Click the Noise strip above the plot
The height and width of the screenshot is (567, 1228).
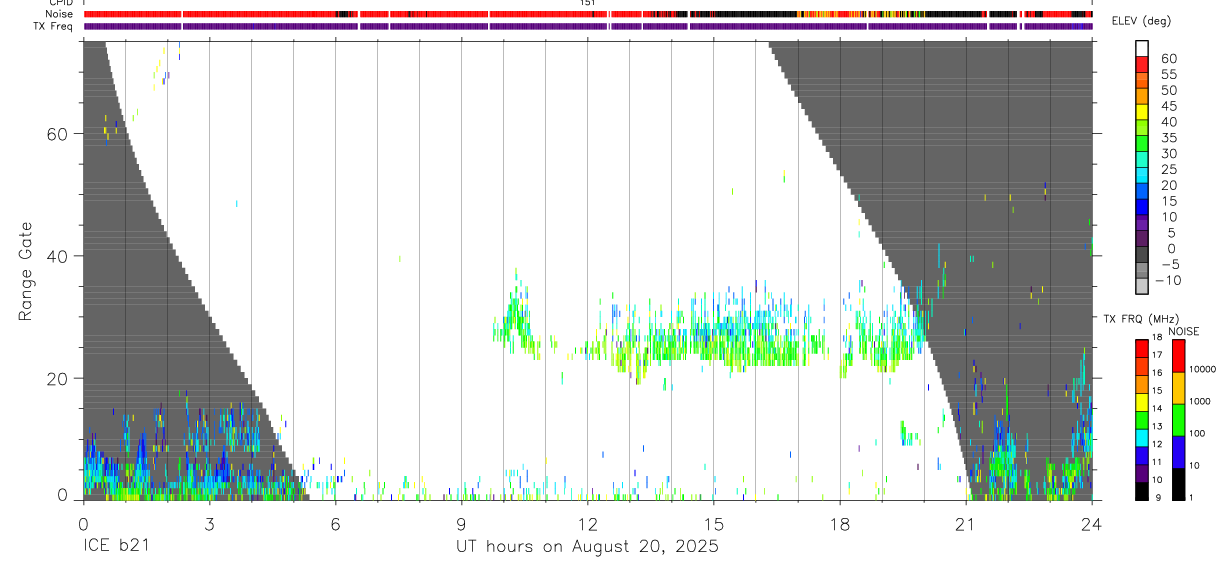pos(588,14)
